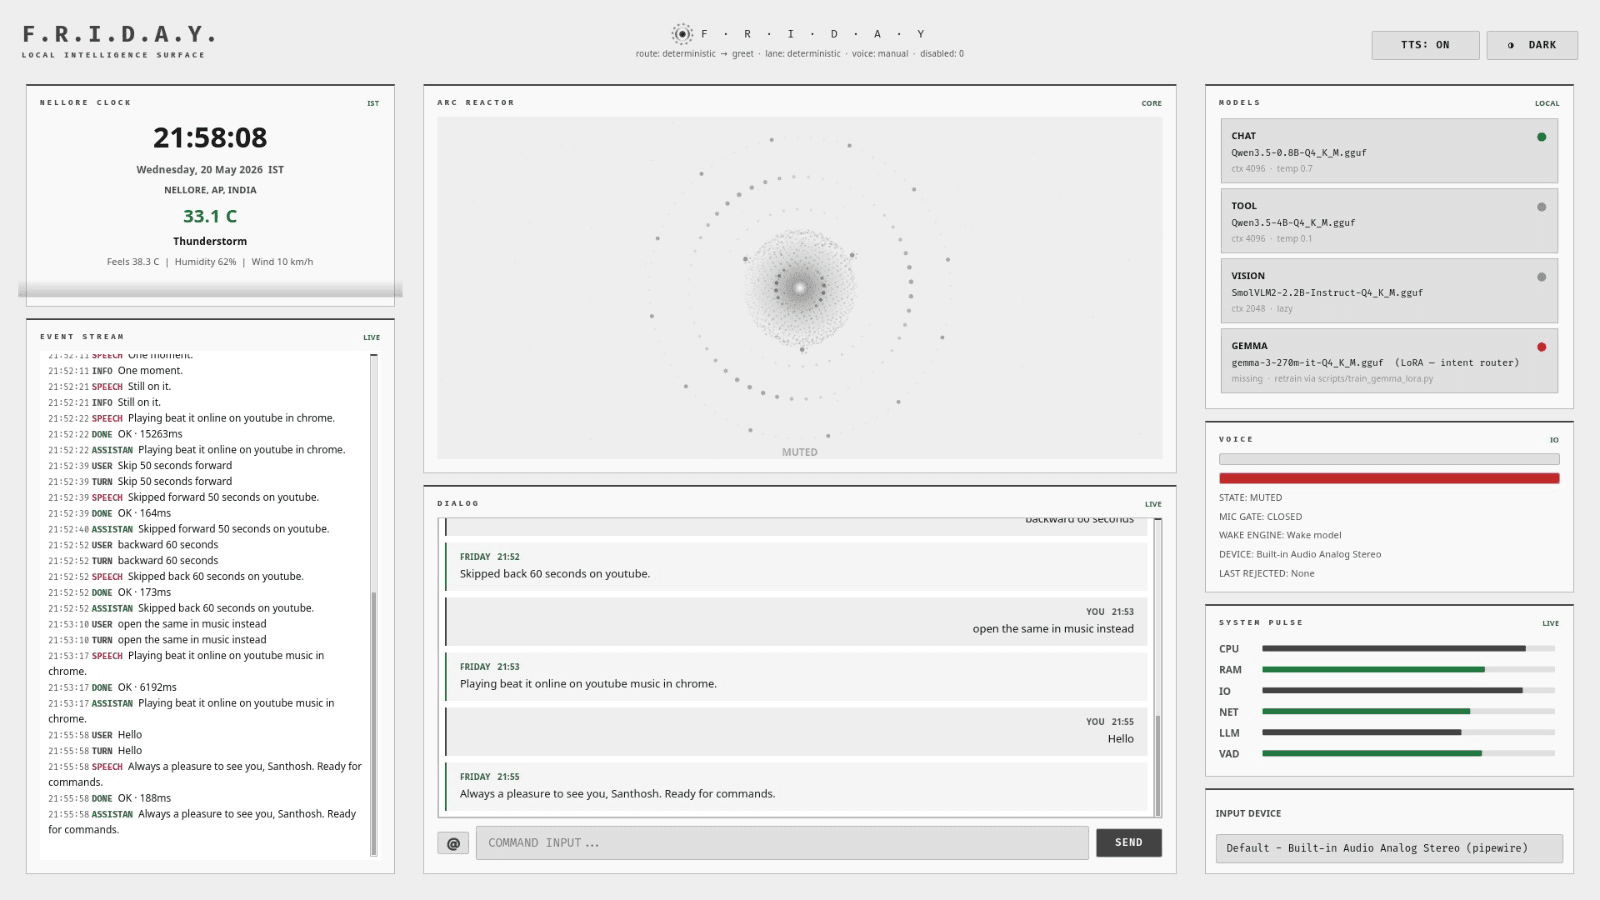Click the Arc Reactor core visualization
Viewport: 1600px width, 900px height.
click(799, 288)
